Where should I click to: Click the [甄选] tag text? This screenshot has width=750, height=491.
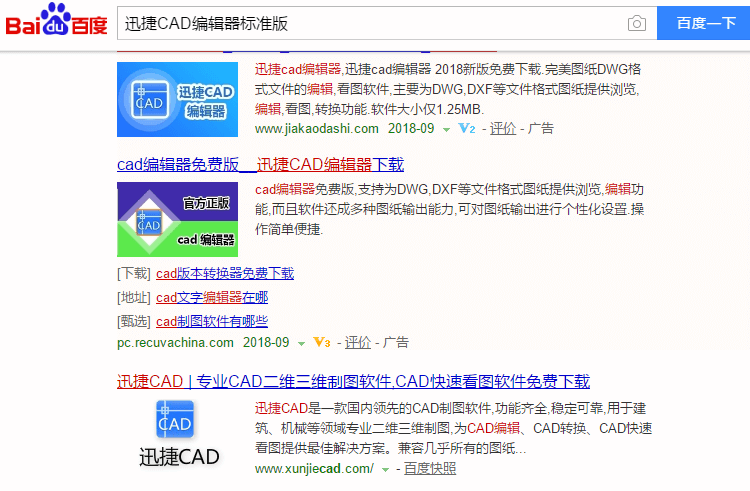point(134,321)
